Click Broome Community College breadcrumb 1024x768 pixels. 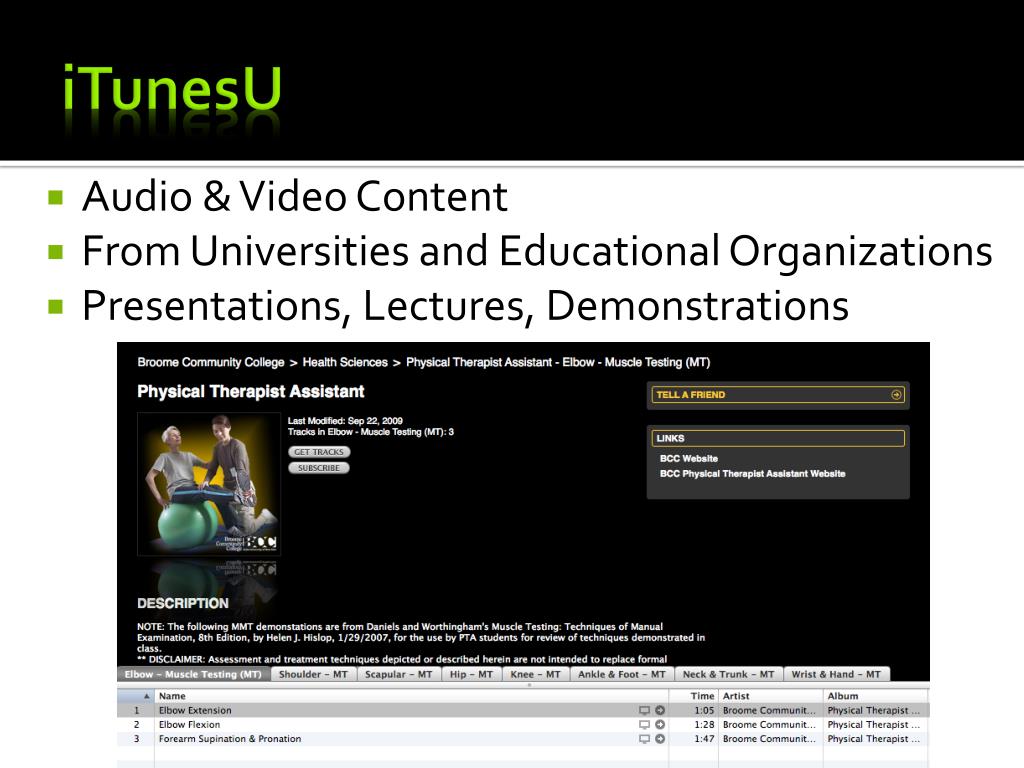pyautogui.click(x=211, y=362)
